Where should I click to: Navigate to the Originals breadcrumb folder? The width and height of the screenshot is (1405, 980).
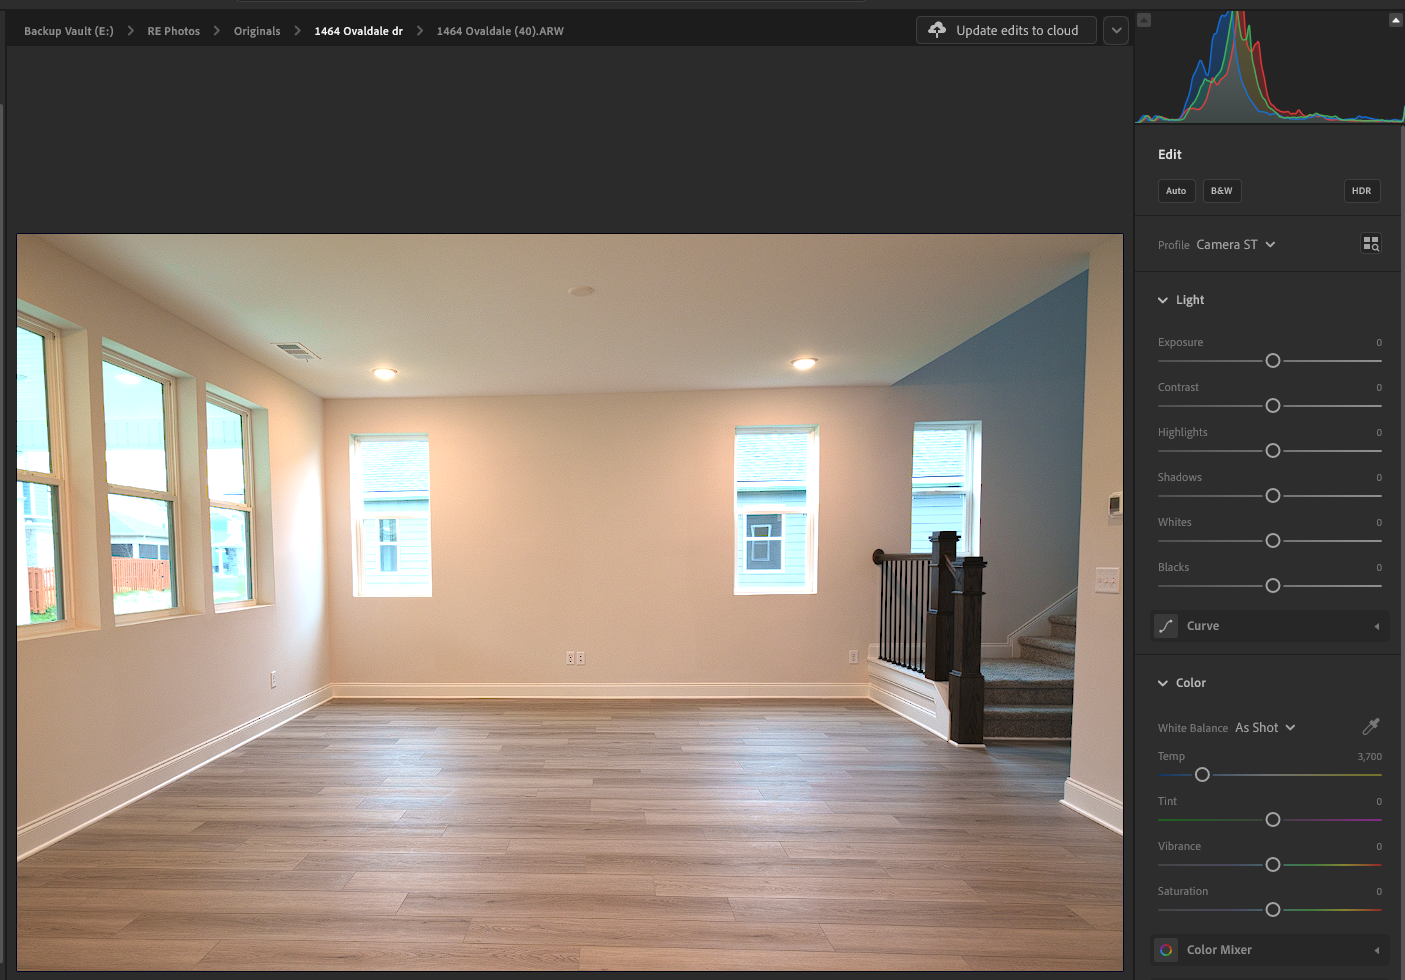[x=257, y=31]
